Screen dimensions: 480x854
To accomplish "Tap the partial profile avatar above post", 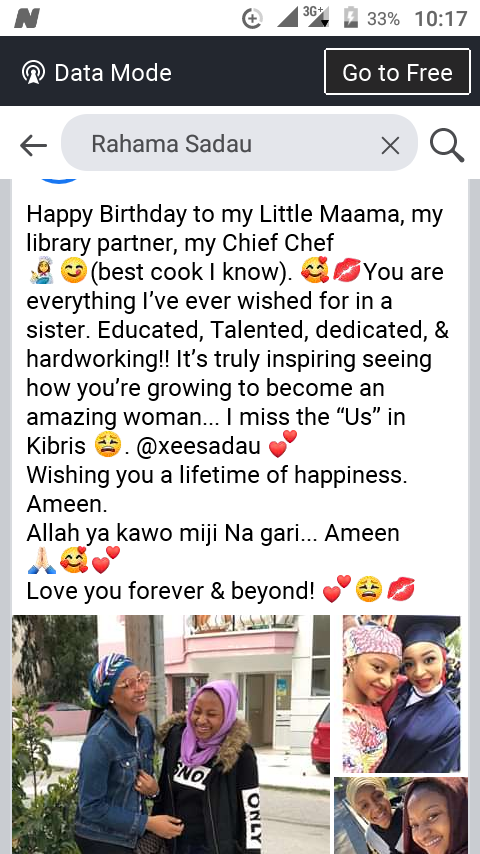I will coord(59,181).
